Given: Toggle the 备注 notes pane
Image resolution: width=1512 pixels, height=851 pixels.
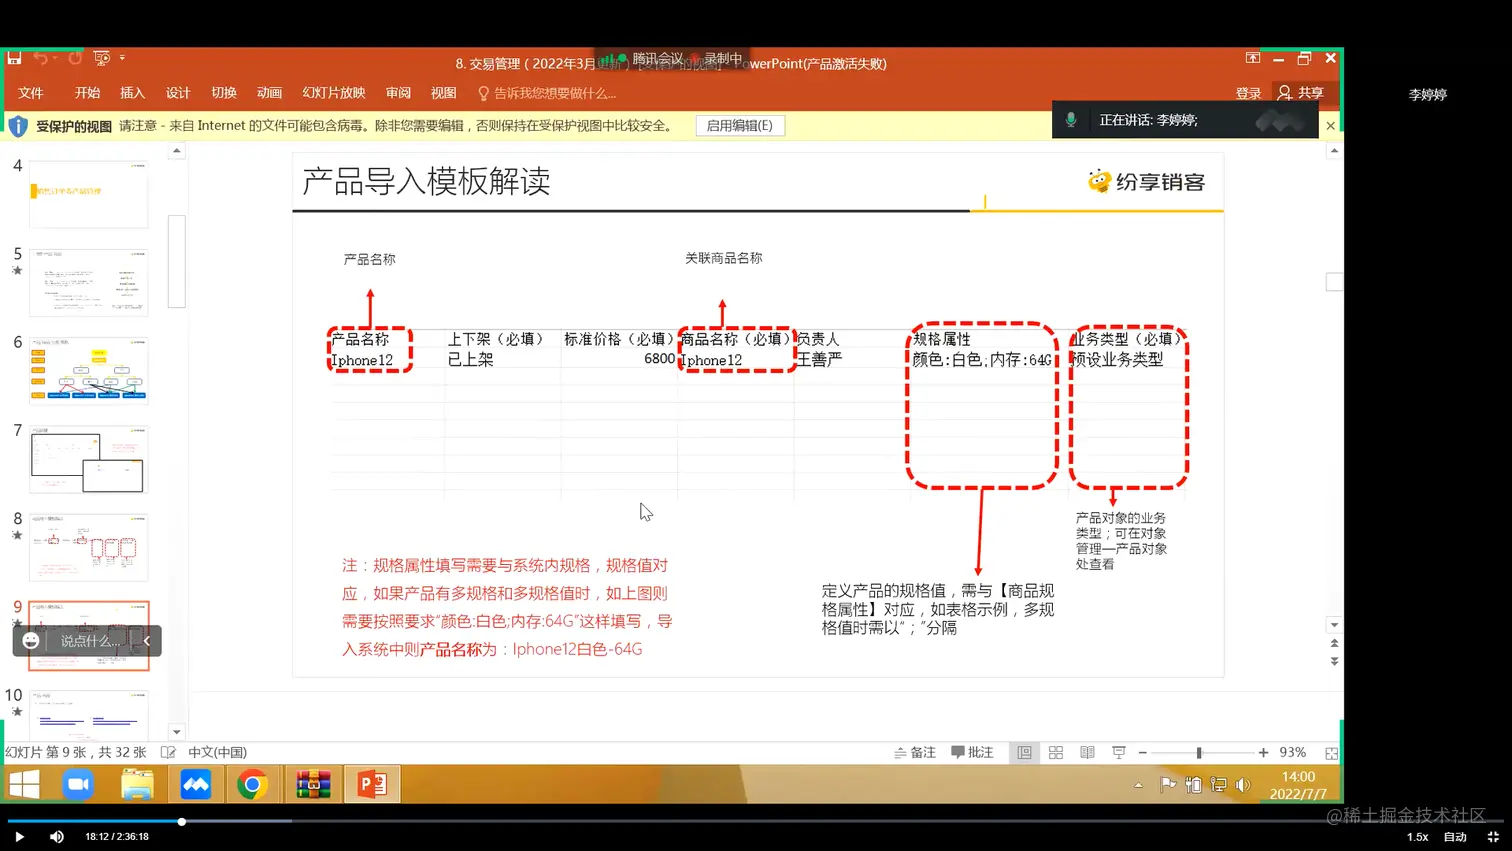Looking at the screenshot, I should [915, 752].
